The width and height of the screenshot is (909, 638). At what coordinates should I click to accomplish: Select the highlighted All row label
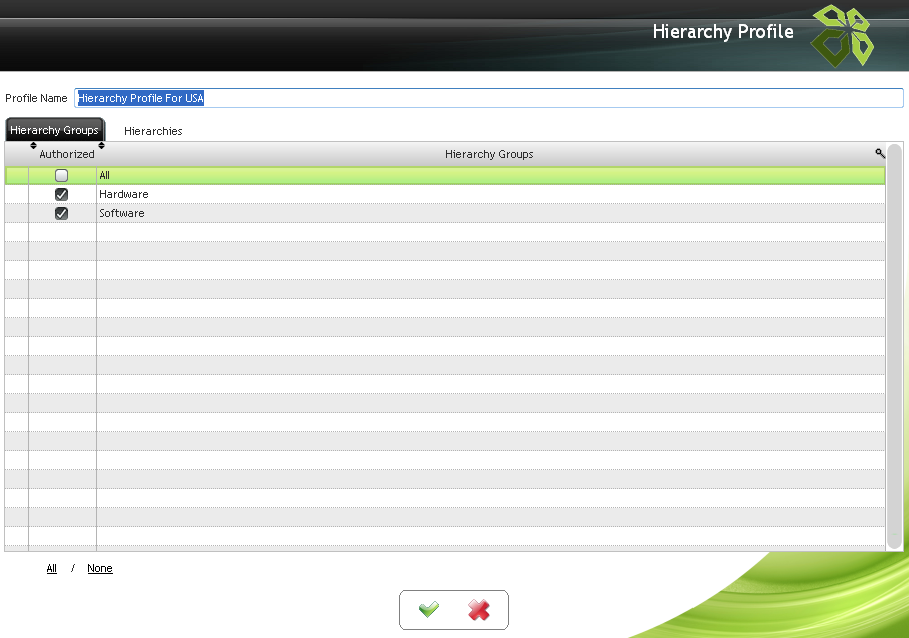coord(105,175)
